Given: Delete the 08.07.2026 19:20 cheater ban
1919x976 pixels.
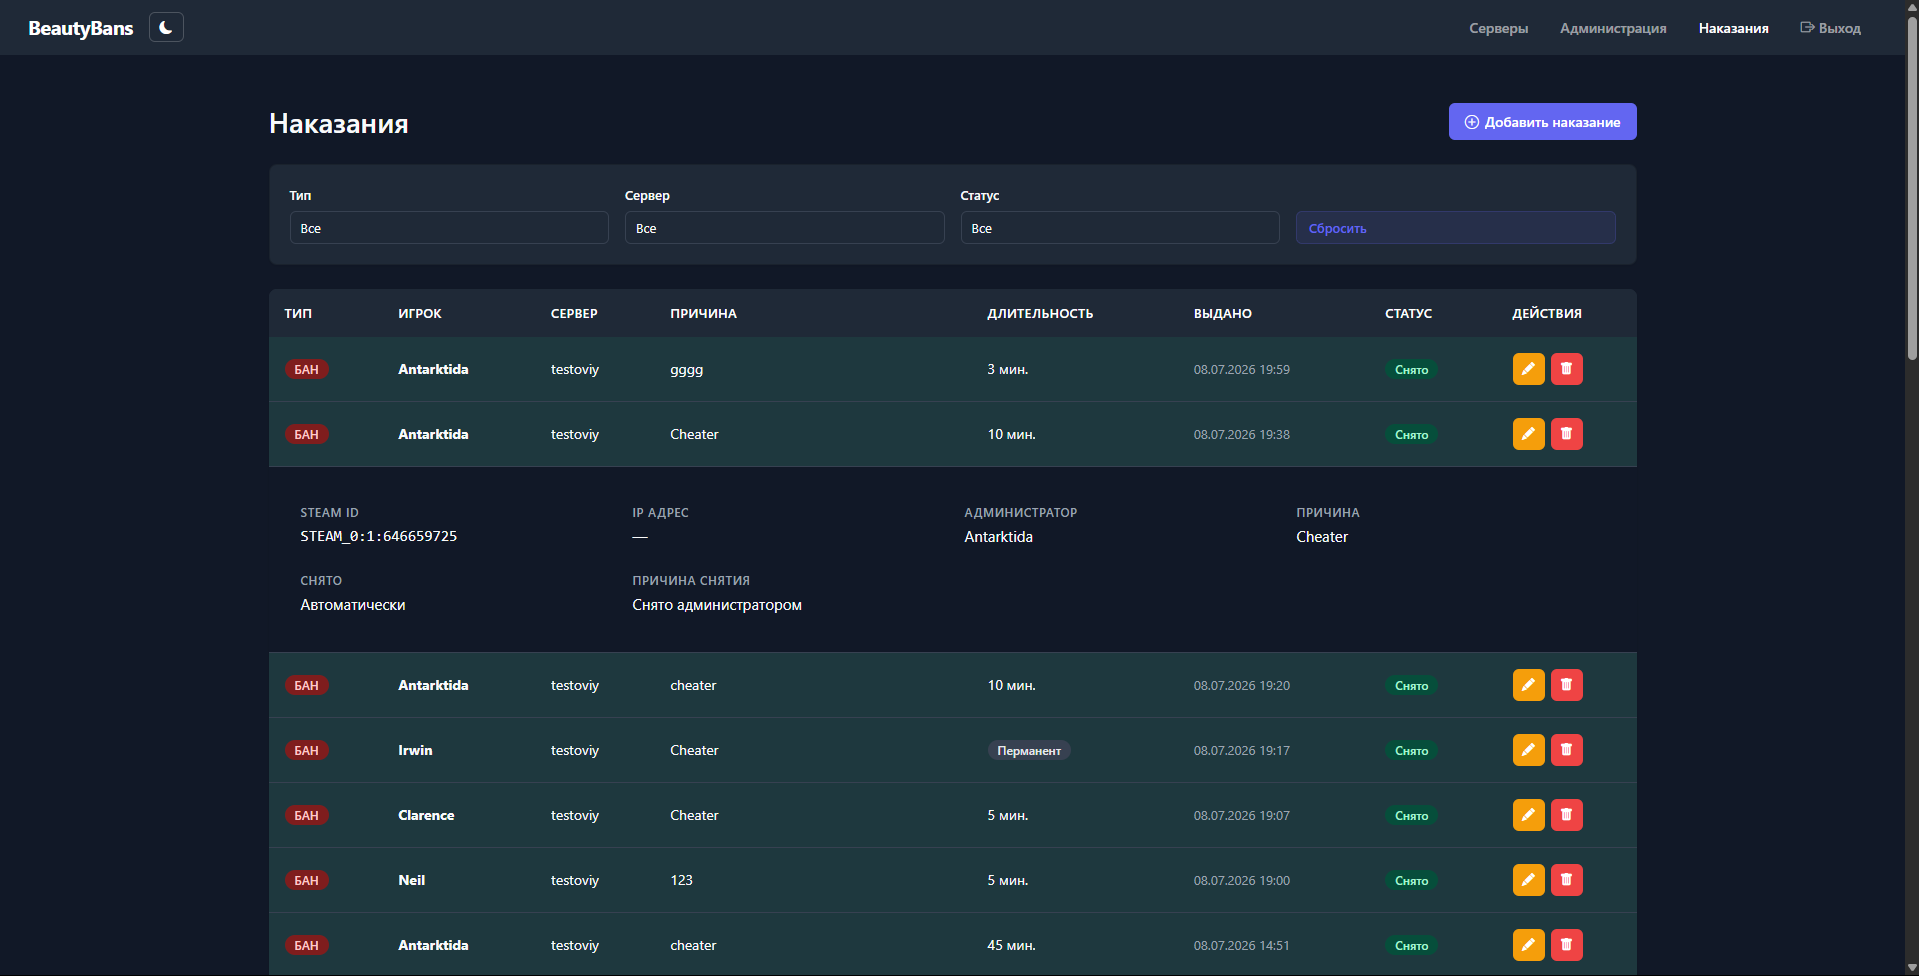Looking at the screenshot, I should point(1566,685).
